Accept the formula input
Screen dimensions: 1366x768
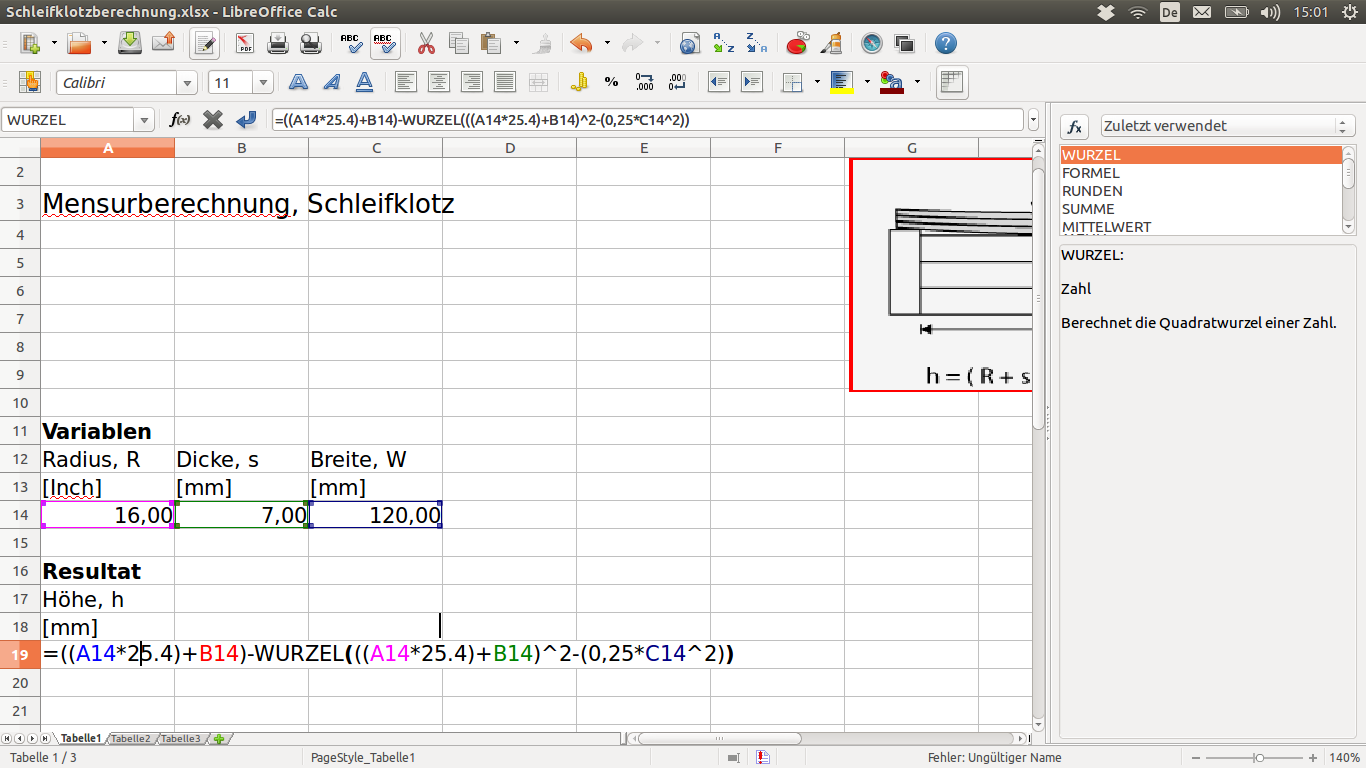[x=246, y=120]
